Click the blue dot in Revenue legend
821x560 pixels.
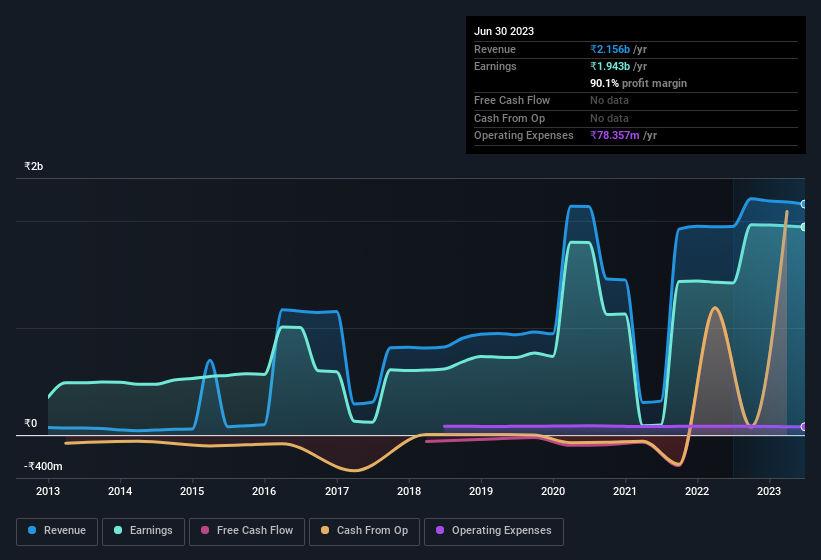pyautogui.click(x=32, y=530)
